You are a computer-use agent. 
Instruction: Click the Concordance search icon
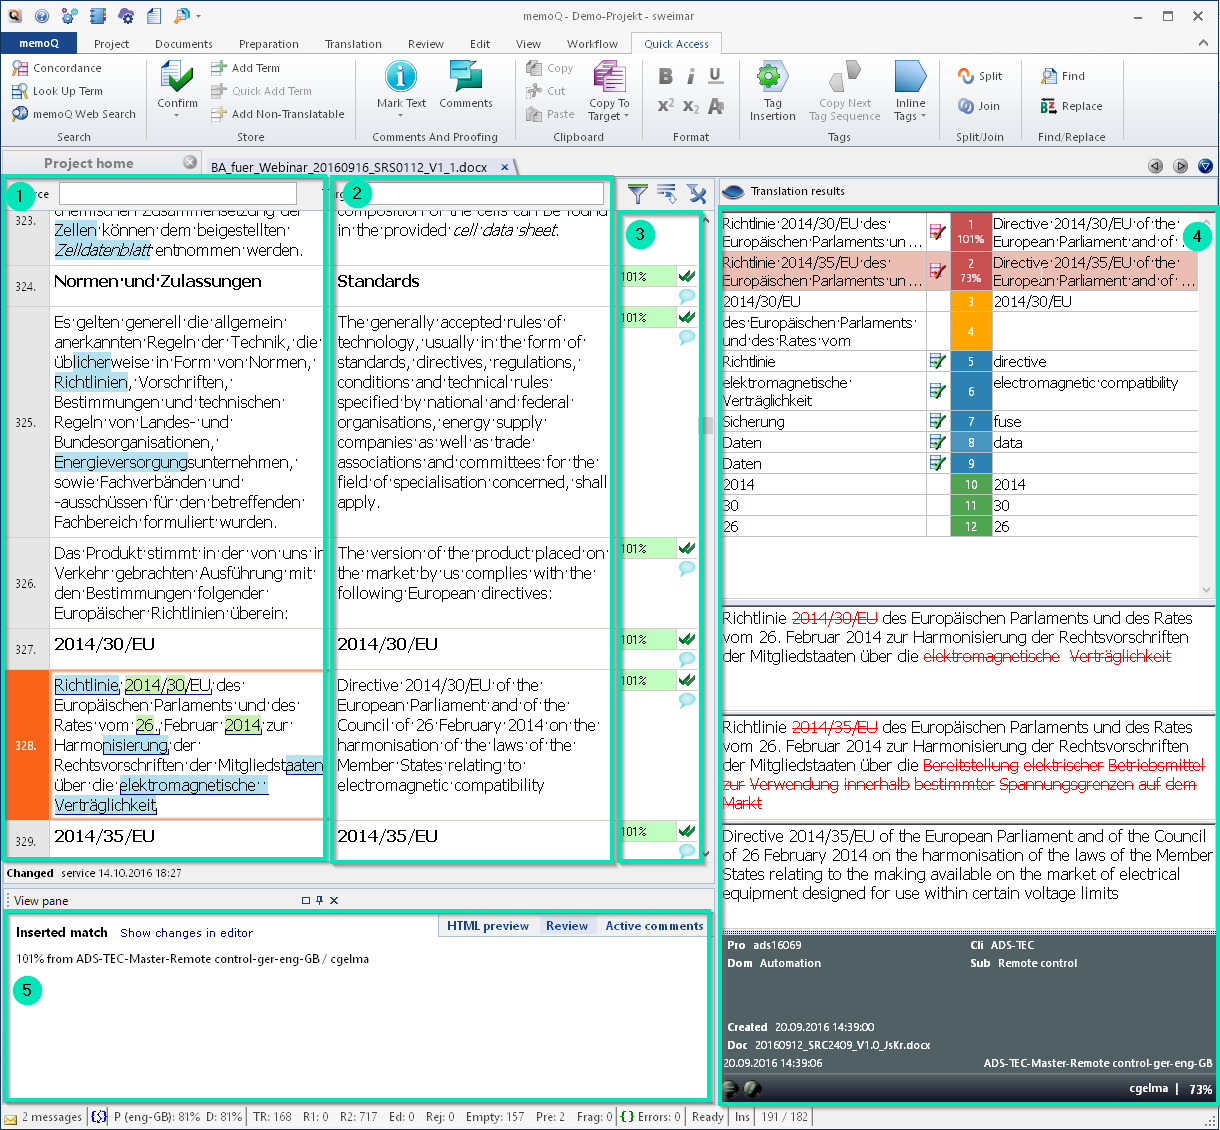[x=20, y=68]
